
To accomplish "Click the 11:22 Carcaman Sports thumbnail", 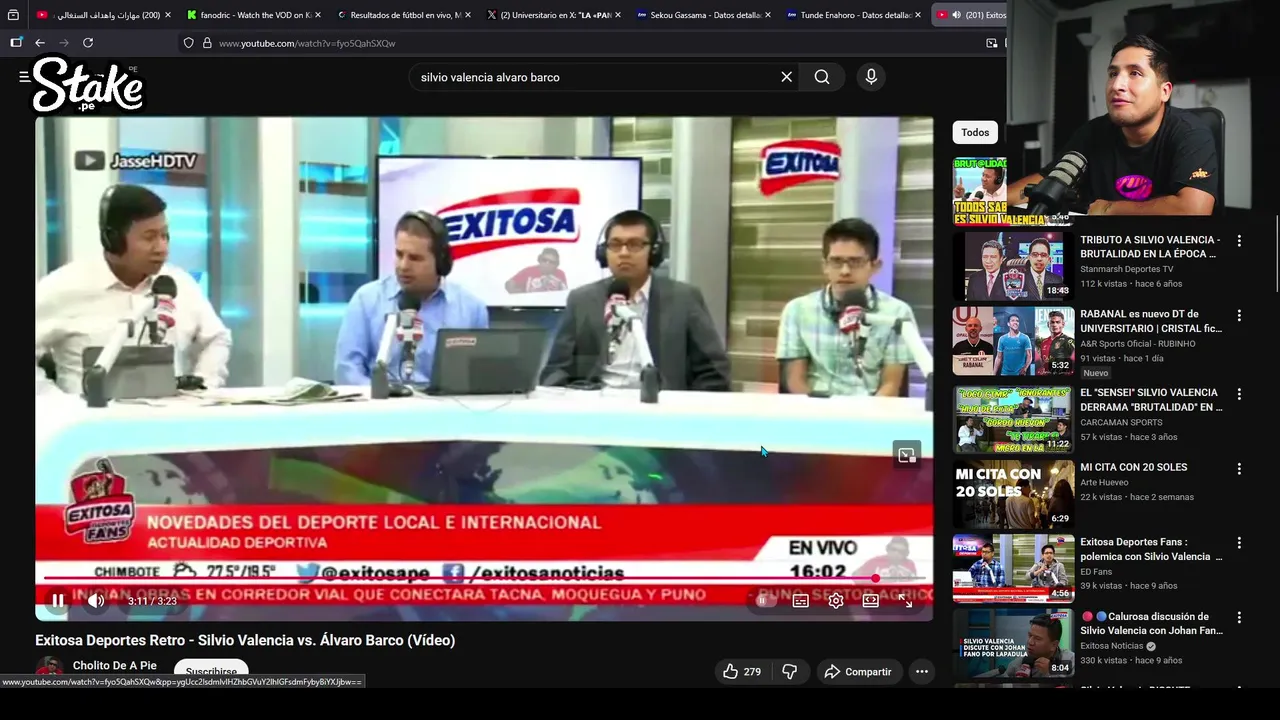I will [1013, 419].
